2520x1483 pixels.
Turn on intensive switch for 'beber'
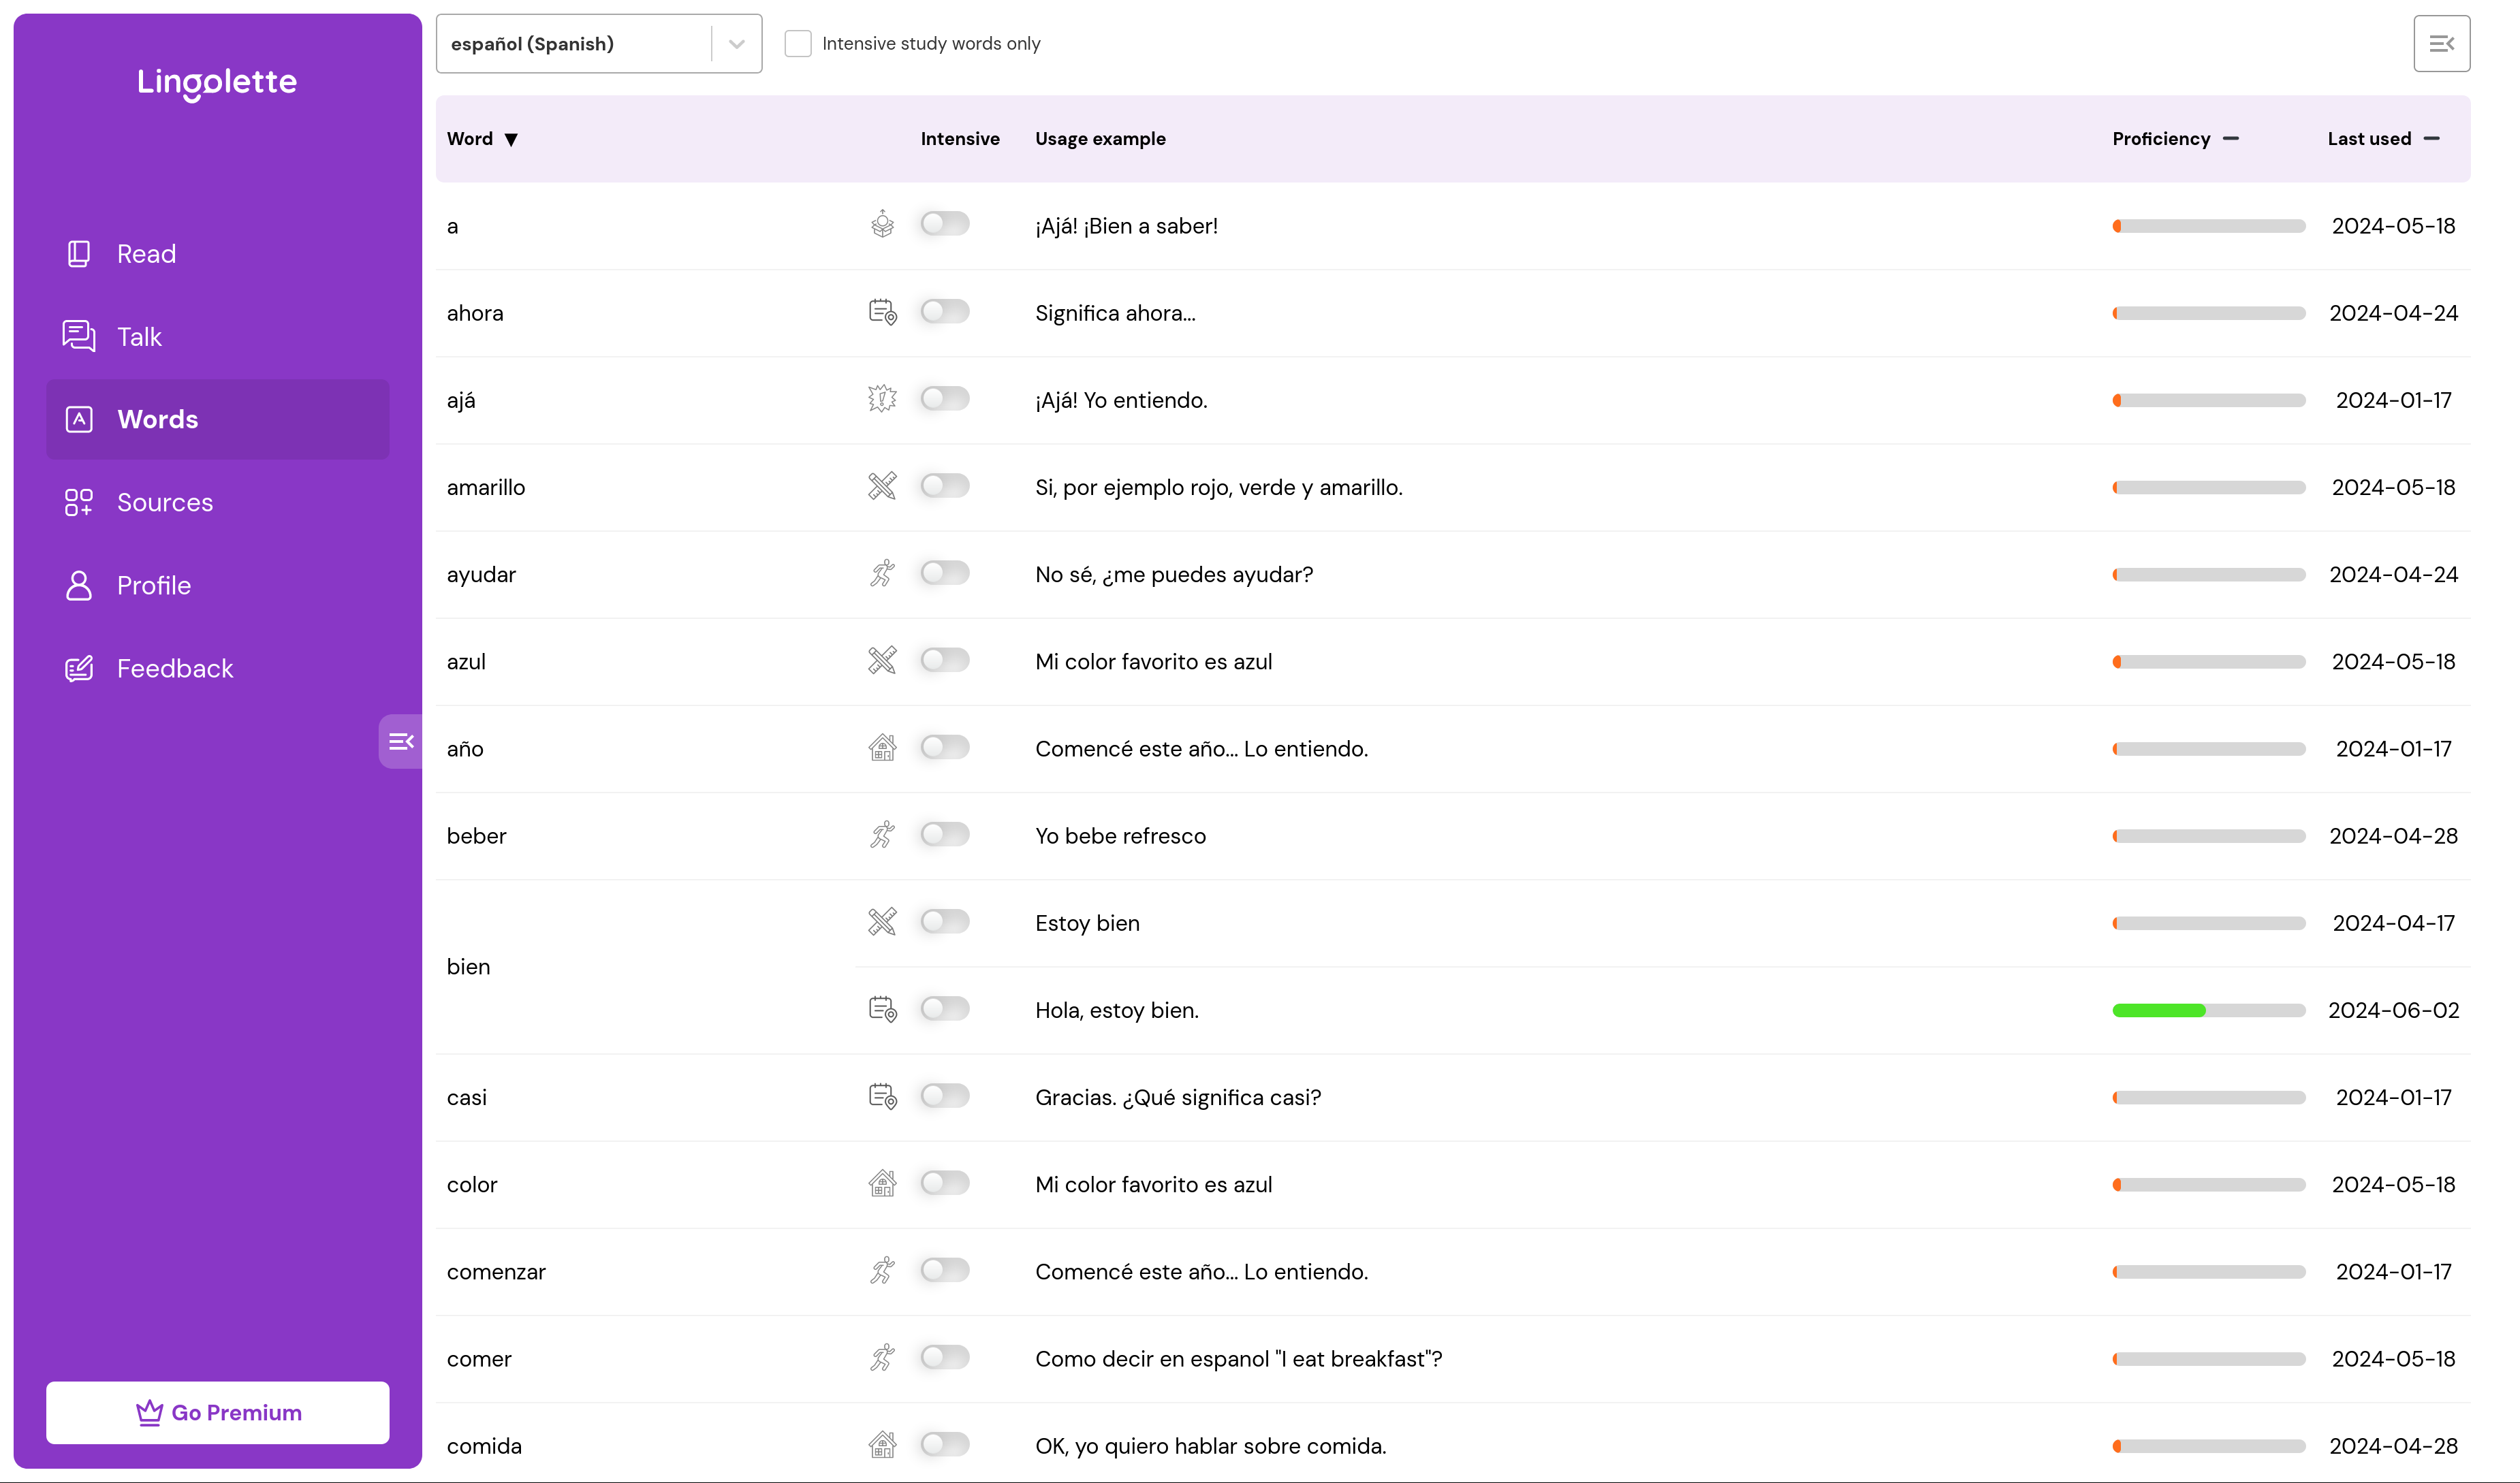tap(944, 834)
